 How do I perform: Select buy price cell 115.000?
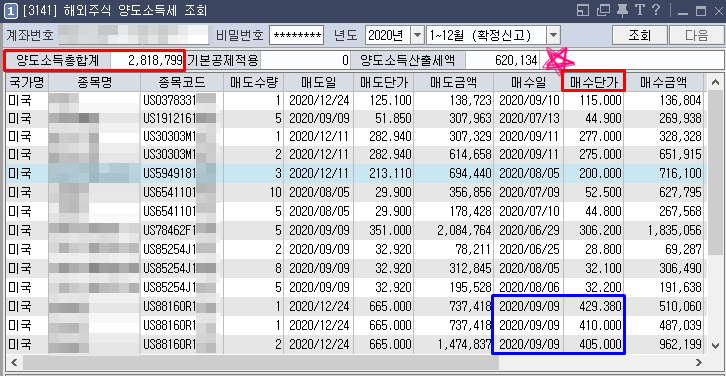(594, 100)
